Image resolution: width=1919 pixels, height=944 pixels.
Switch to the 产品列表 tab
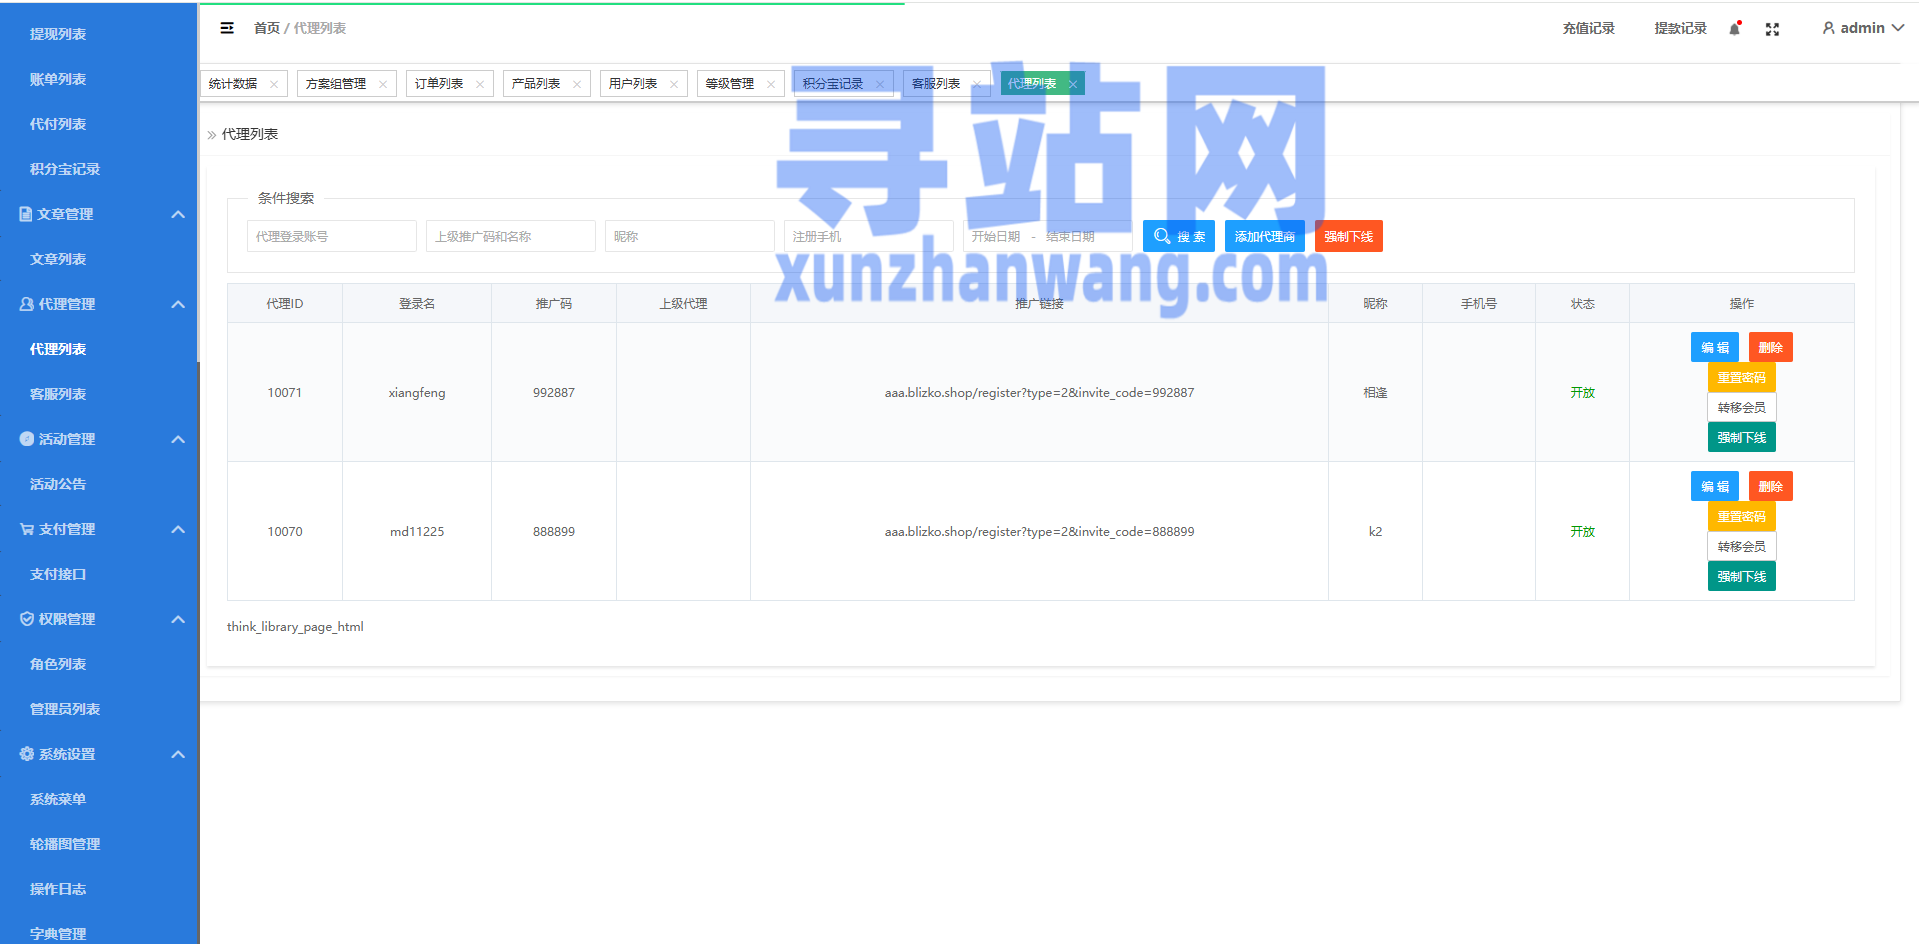point(536,84)
